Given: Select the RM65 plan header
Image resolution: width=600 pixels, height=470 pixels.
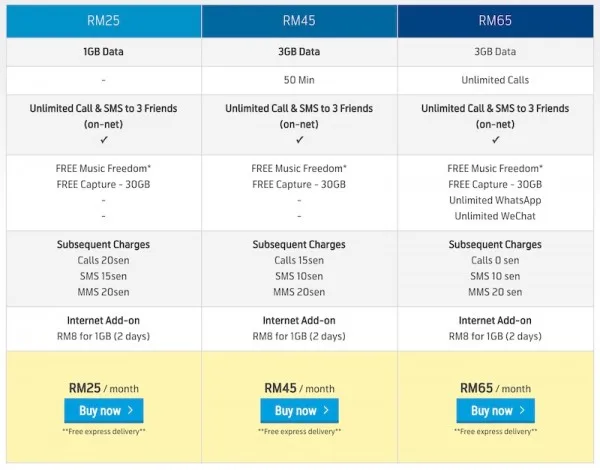Looking at the screenshot, I should point(496,21).
